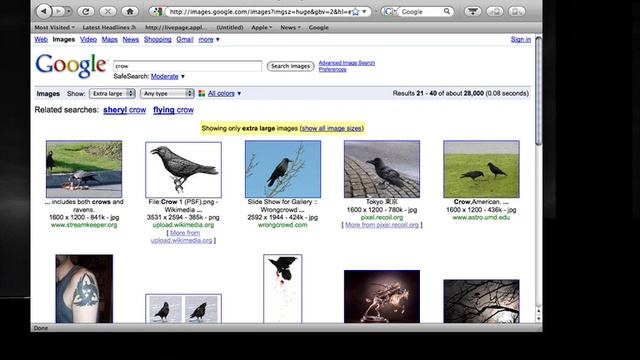The image size is (640, 360).
Task: Open the URL bar history dropdown arrow
Action: (x=364, y=12)
